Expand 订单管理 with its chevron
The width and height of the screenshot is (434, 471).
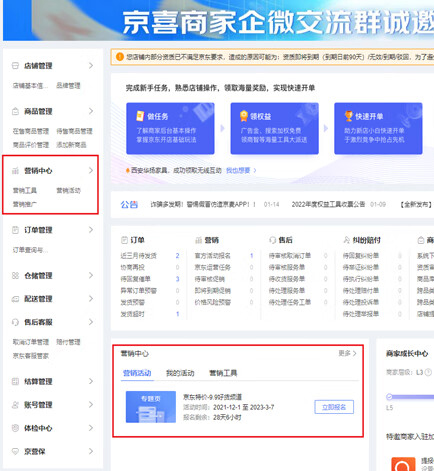[91, 230]
